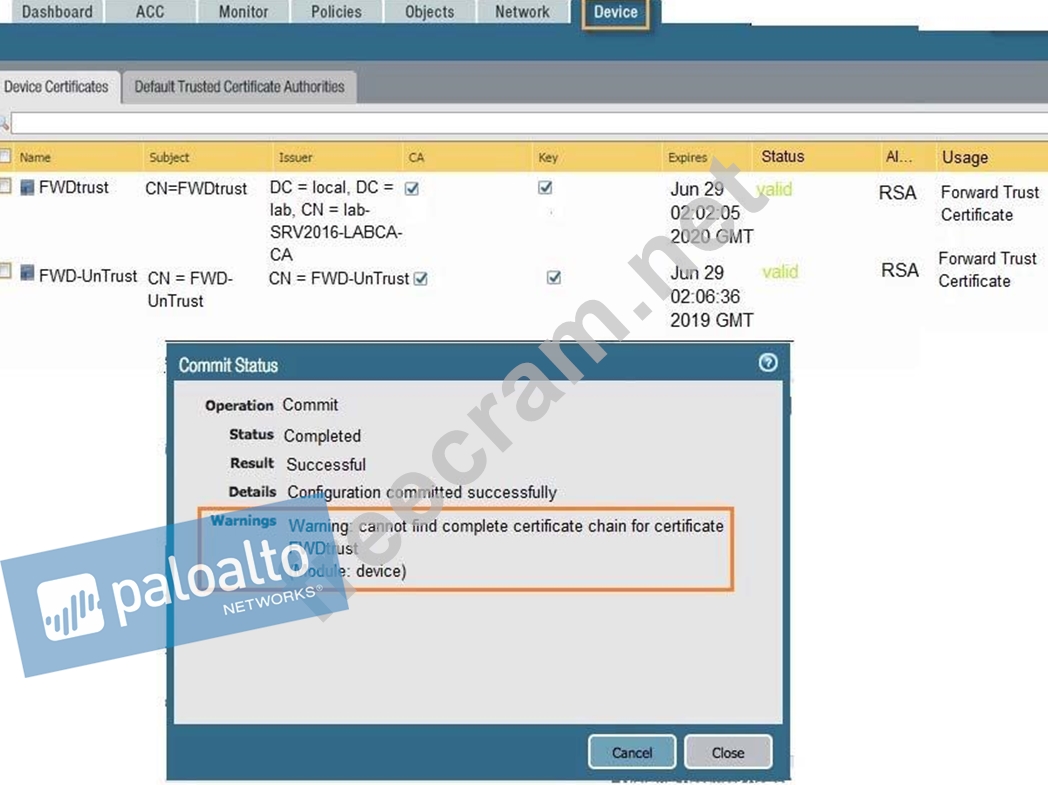The image size is (1048, 785).
Task: Click the FWD-UnTrust certificate icon
Action: coord(27,273)
